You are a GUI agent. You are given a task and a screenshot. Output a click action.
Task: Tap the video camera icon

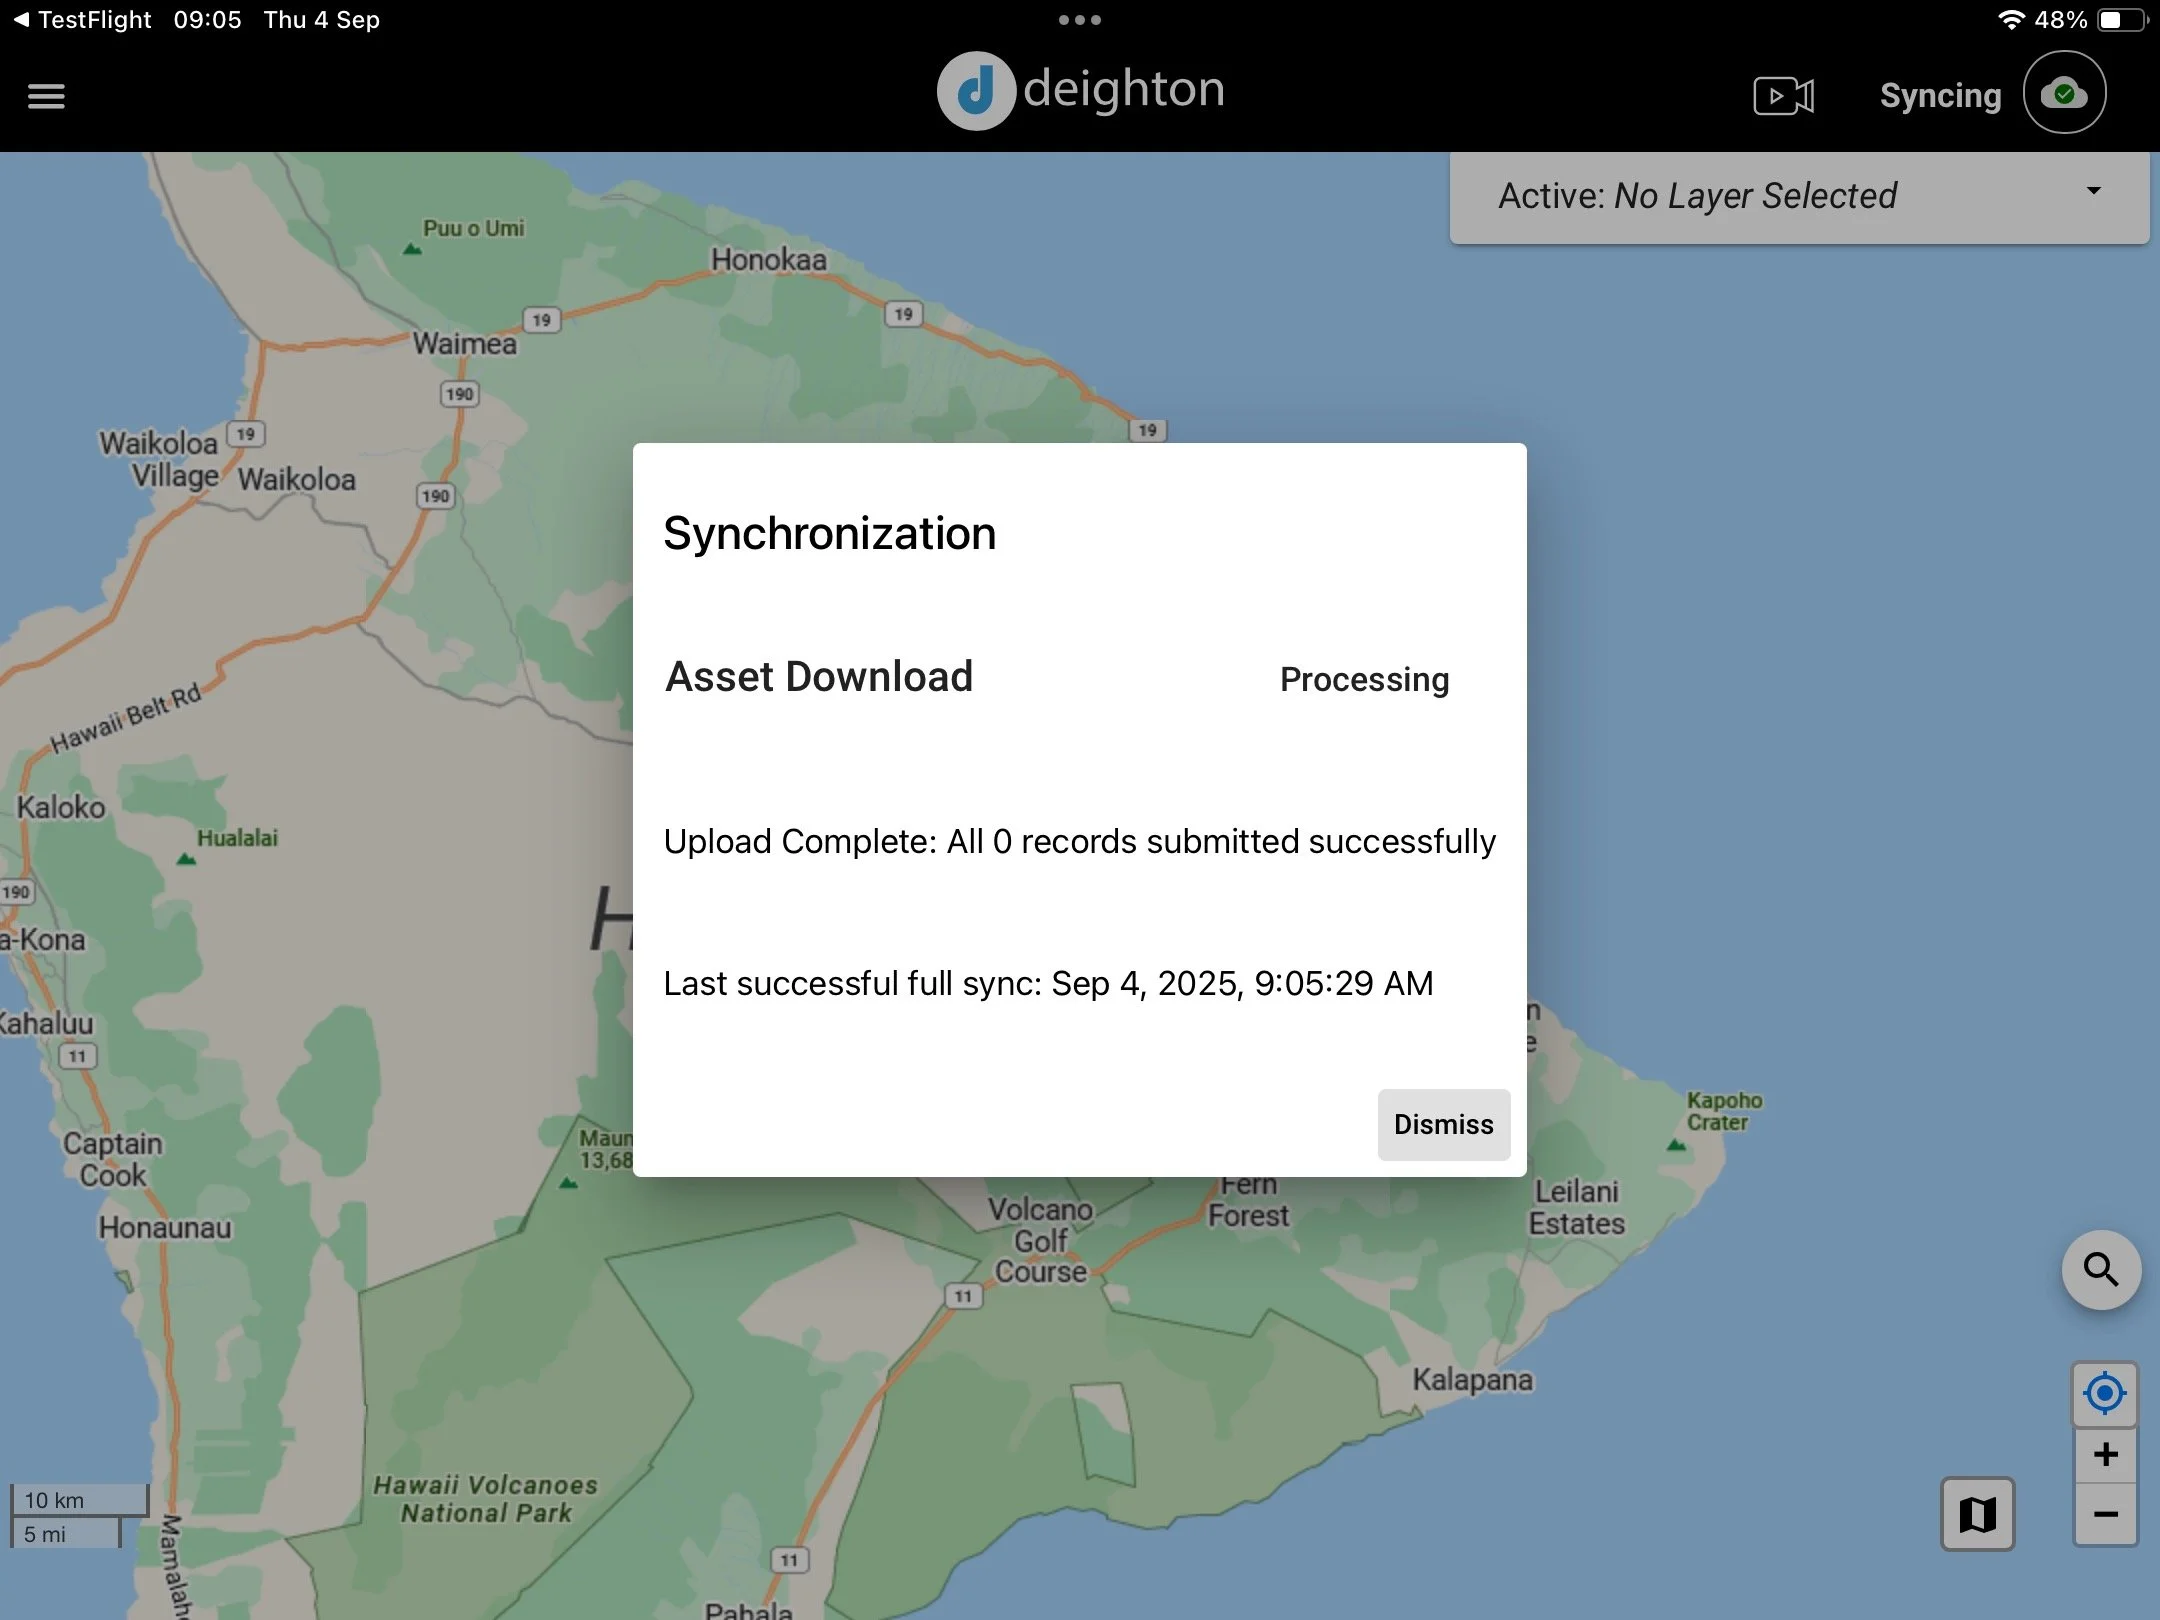point(1783,96)
